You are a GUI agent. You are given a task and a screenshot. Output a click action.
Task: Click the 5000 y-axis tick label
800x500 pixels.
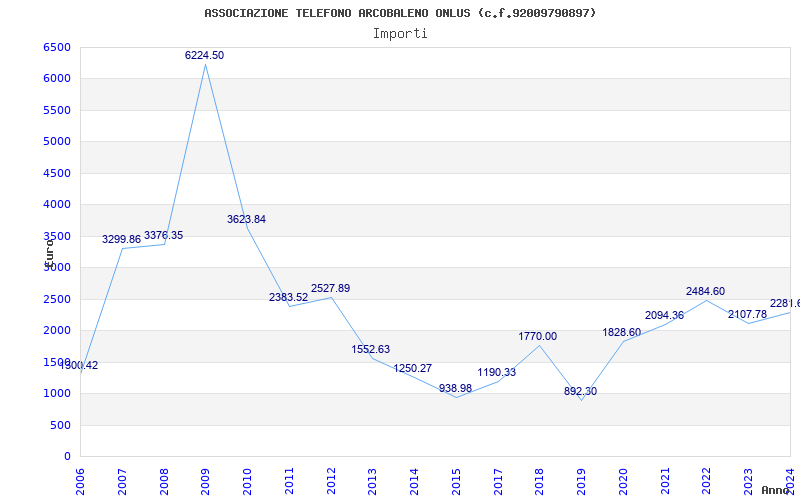click(57, 141)
